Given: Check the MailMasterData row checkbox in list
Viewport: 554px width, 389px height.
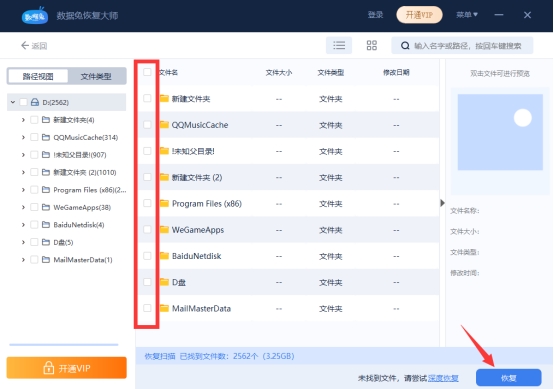Looking at the screenshot, I should [x=147, y=308].
